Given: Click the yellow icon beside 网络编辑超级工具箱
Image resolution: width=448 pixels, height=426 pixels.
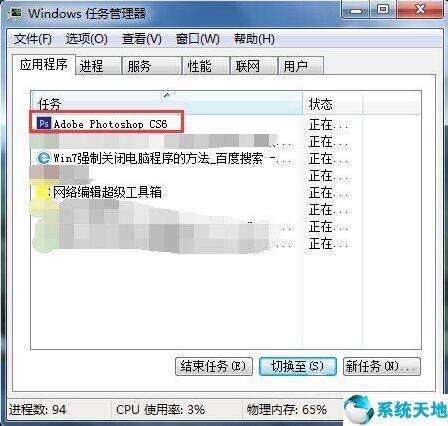Looking at the screenshot, I should point(42,192).
